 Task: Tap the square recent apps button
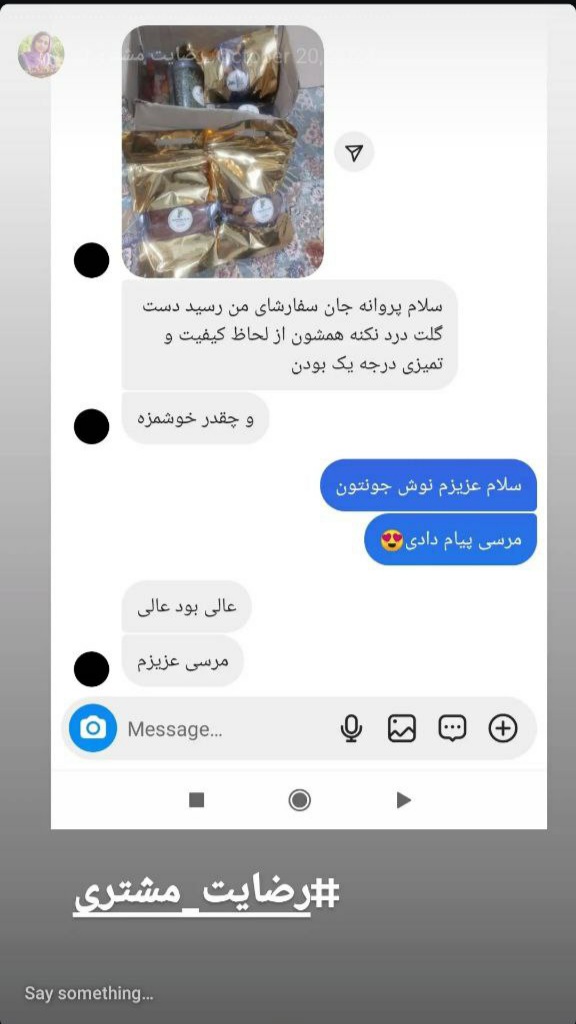(x=197, y=799)
